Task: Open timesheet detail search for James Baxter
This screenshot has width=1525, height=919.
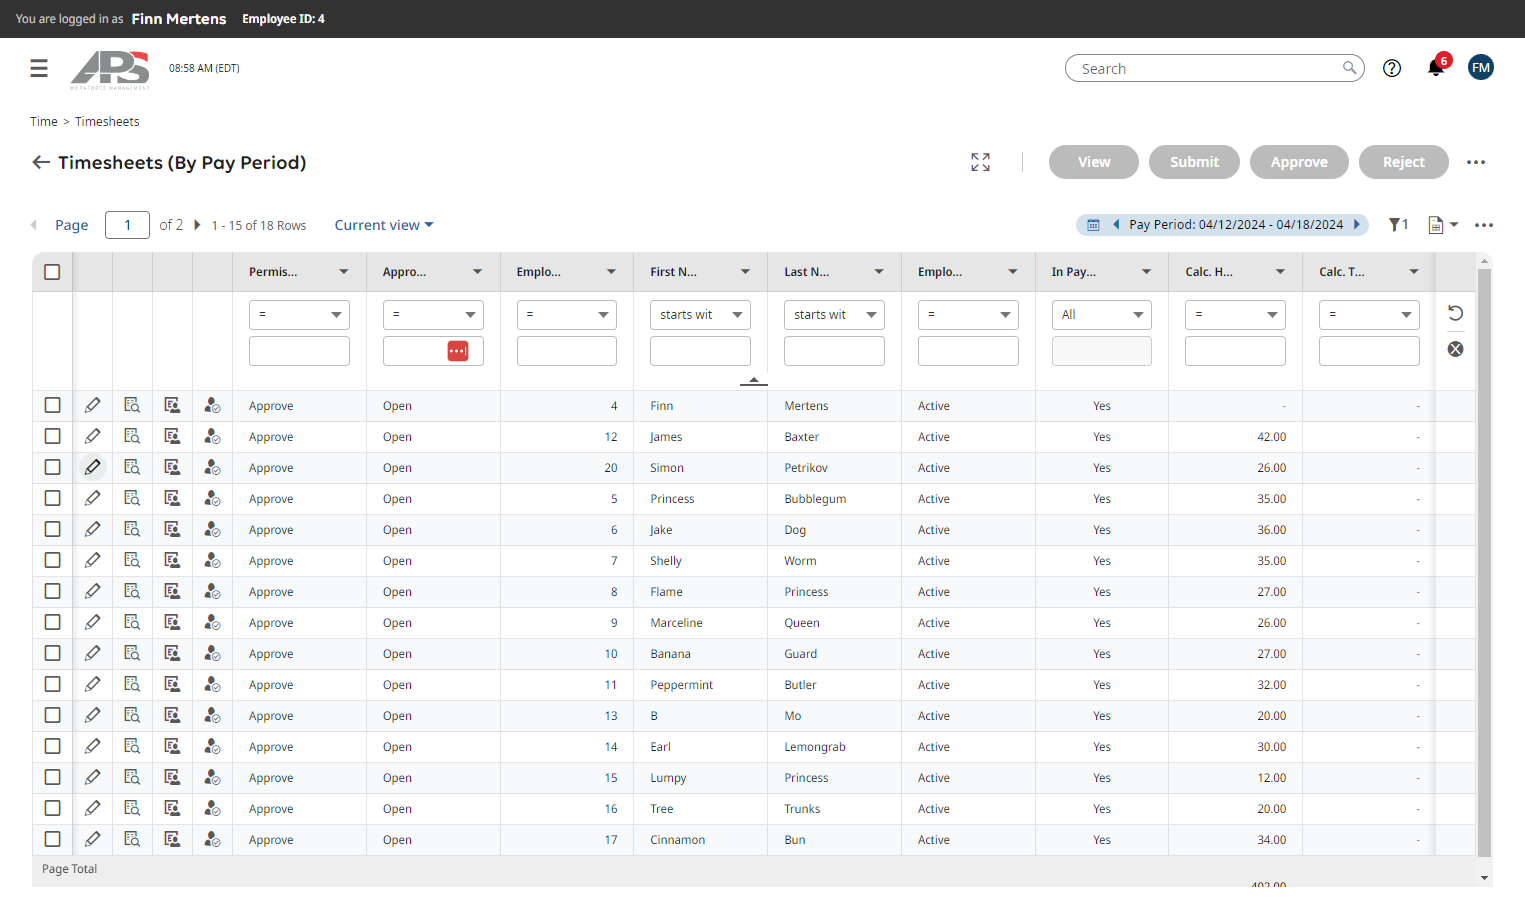Action: 132,436
